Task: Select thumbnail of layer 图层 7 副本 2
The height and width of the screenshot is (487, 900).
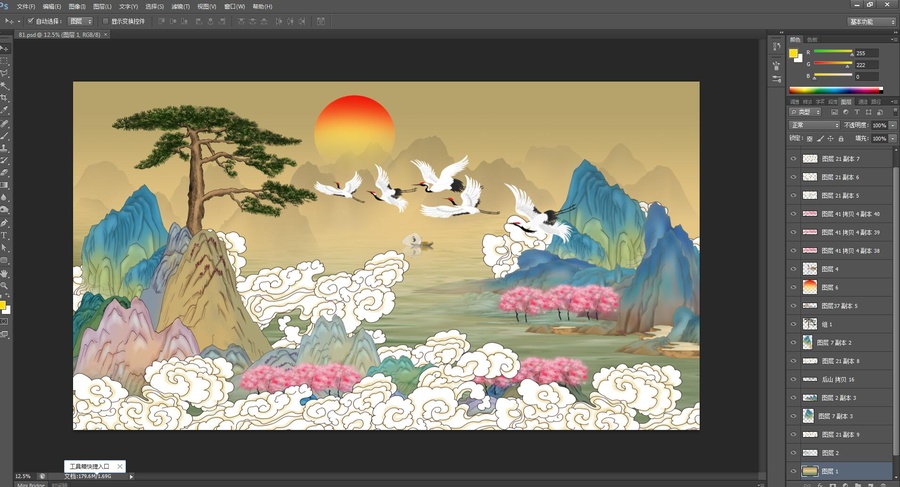Action: (808, 342)
